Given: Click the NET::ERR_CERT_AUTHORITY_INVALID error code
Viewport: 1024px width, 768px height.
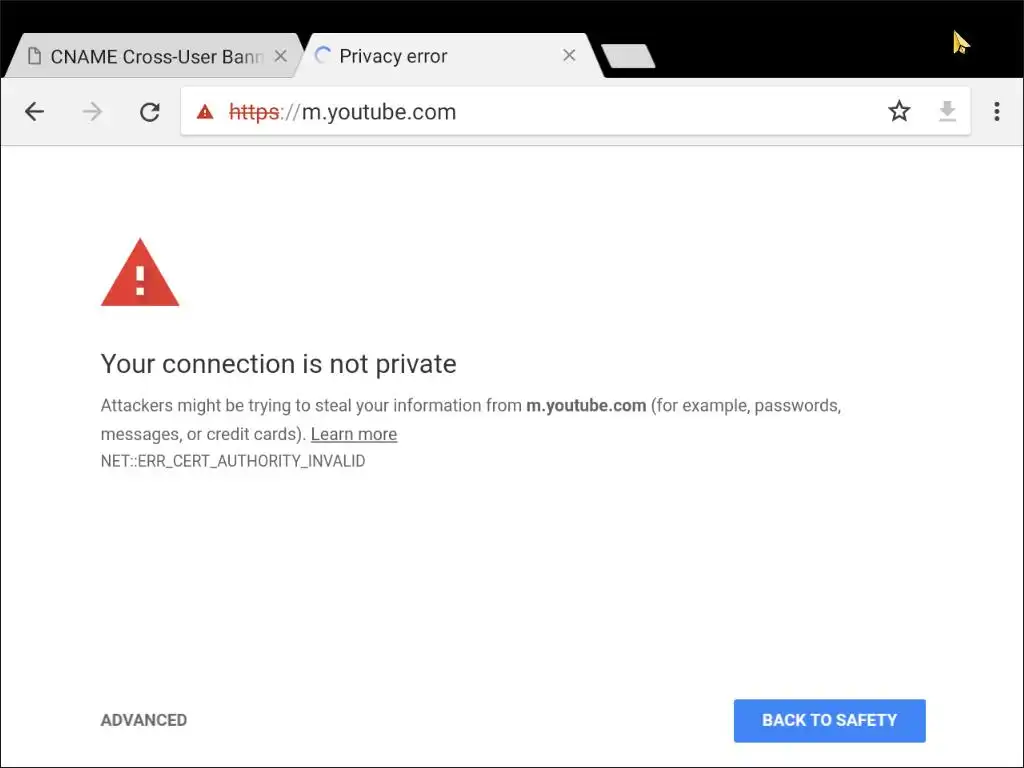Looking at the screenshot, I should 233,461.
